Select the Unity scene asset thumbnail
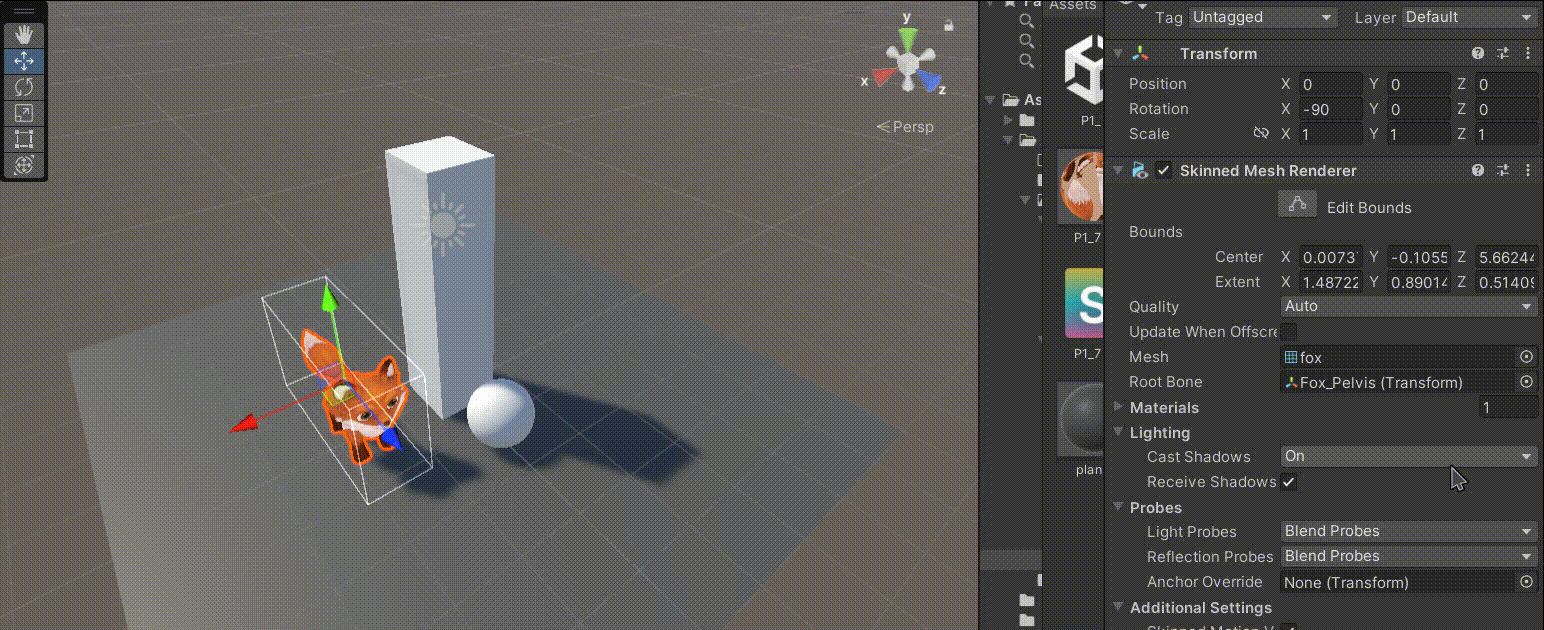This screenshot has width=1544, height=630. (1084, 68)
